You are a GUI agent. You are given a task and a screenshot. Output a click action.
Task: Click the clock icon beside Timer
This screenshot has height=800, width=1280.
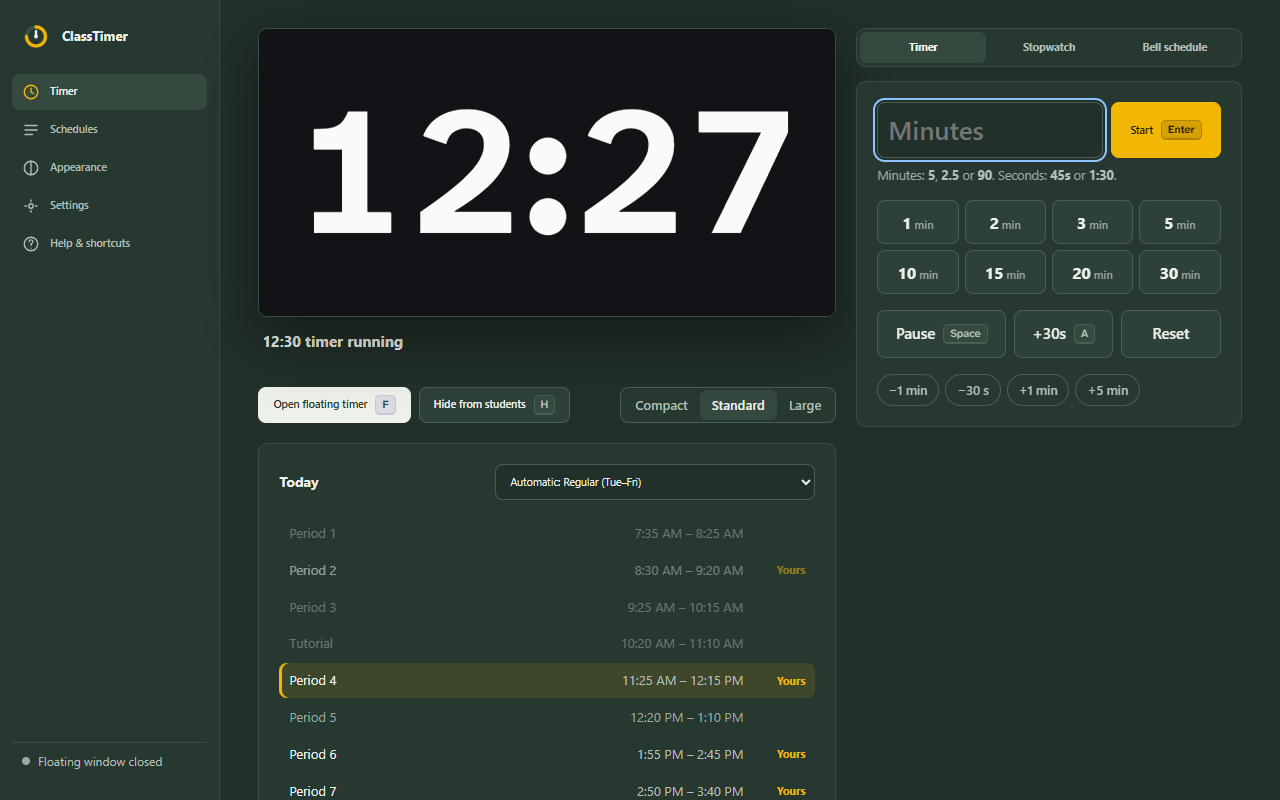tap(31, 92)
